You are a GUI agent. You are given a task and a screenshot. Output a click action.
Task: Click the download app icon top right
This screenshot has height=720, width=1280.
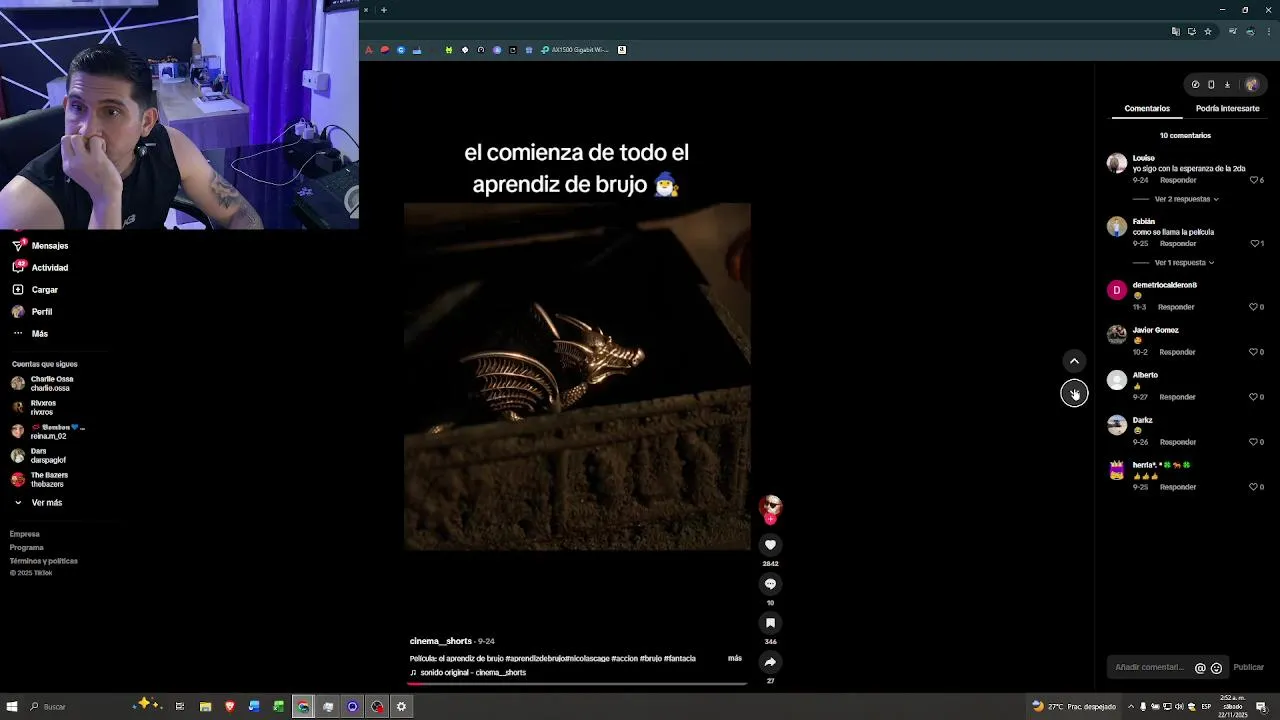pos(1227,85)
